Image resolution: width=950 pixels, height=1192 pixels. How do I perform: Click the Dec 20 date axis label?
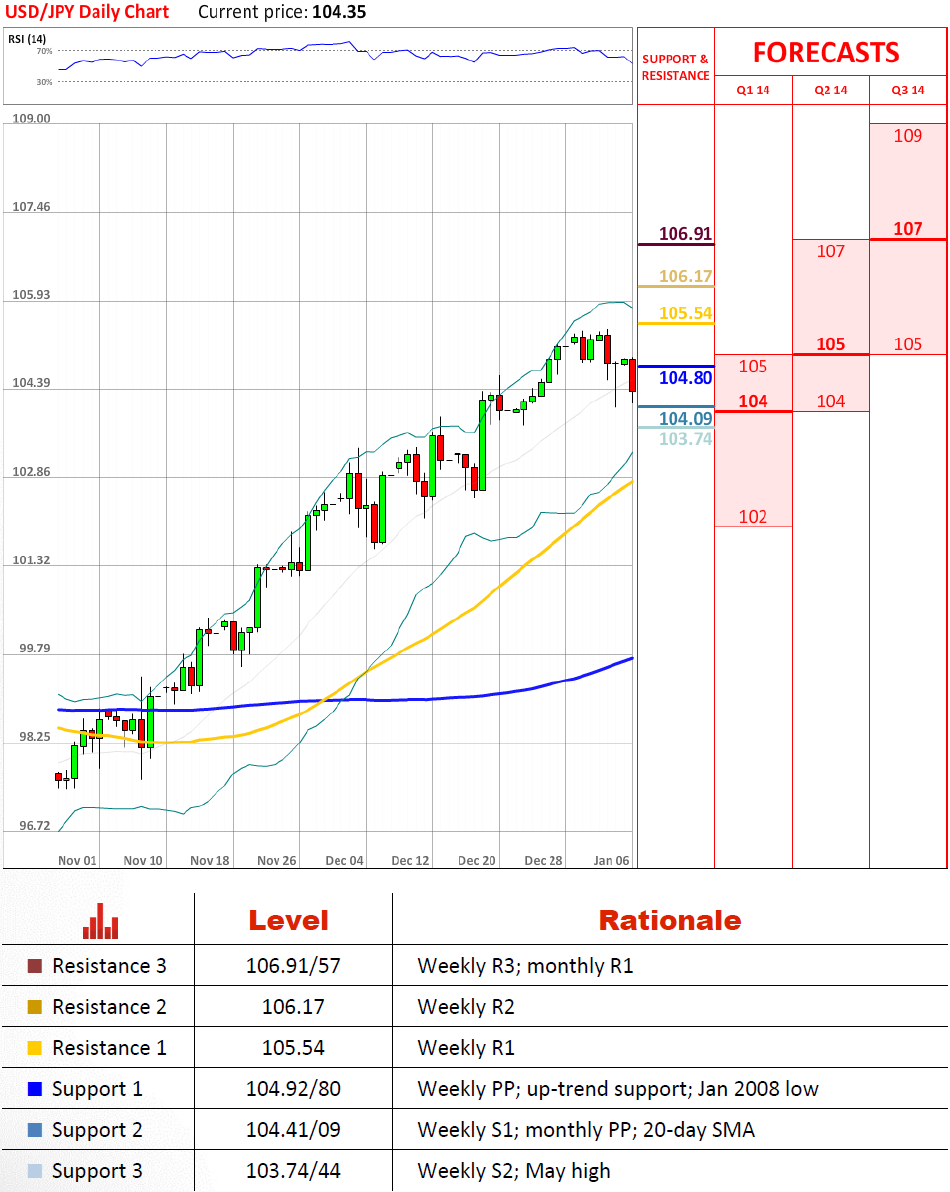click(x=476, y=860)
